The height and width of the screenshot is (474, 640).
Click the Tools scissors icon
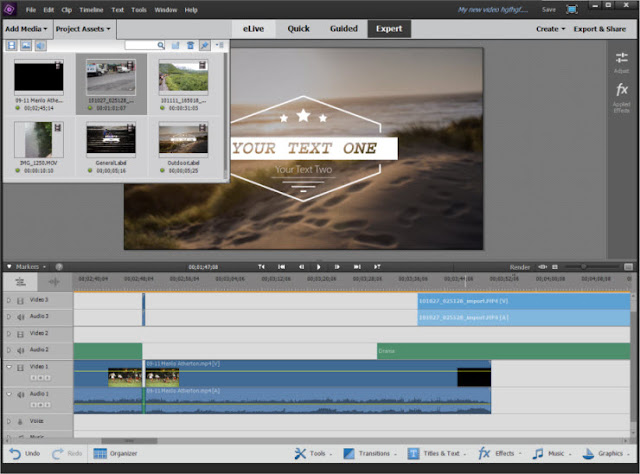[x=300, y=454]
